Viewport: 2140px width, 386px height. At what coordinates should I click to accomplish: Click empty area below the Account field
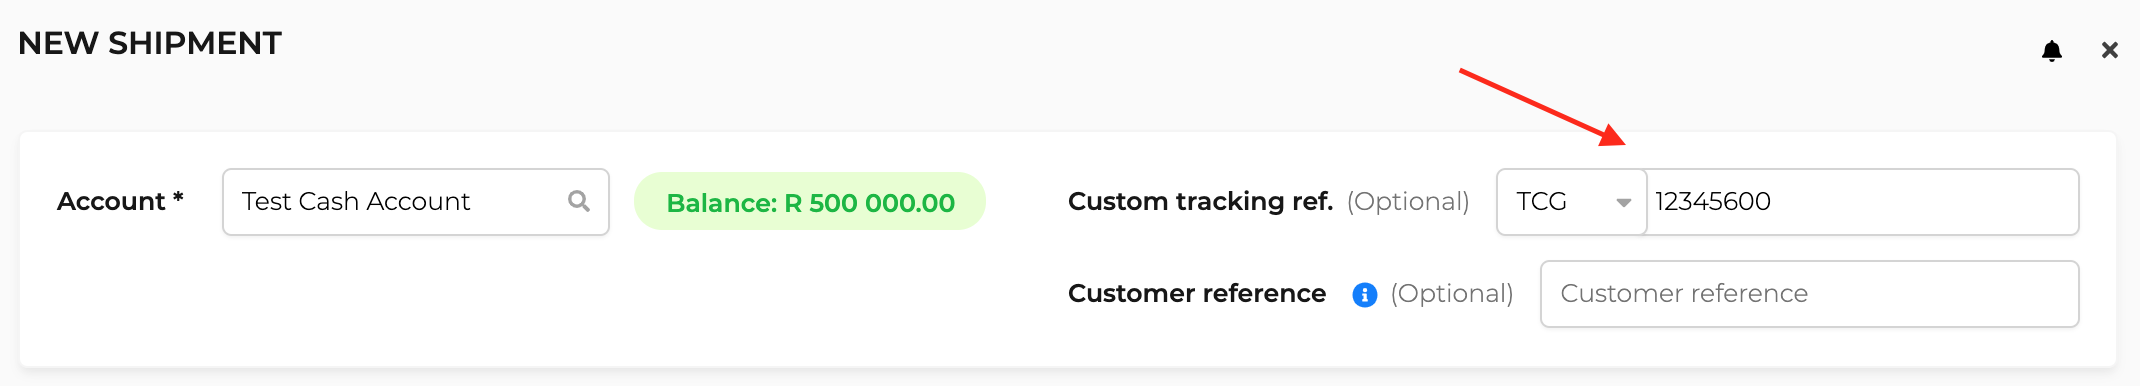pyautogui.click(x=416, y=300)
